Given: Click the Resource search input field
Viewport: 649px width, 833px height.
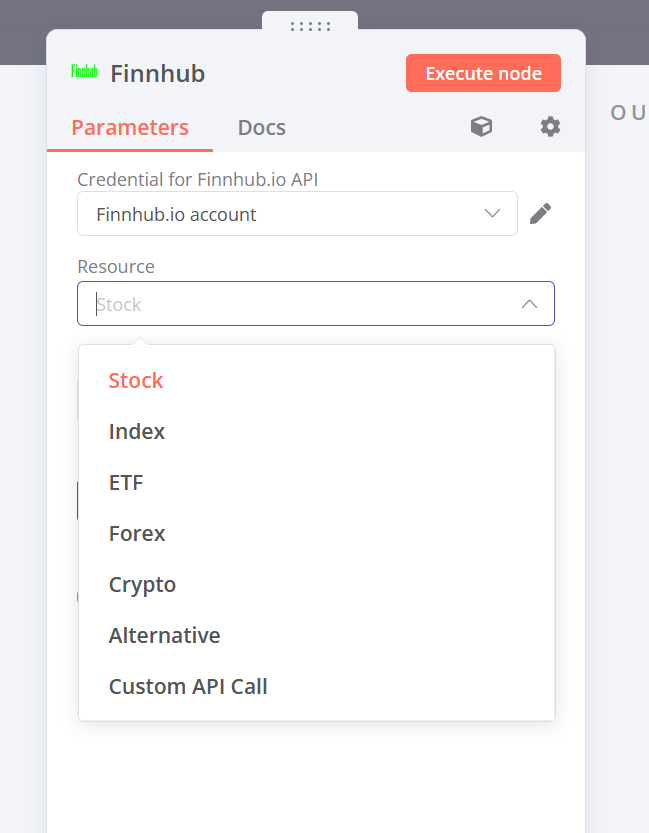Looking at the screenshot, I should click(300, 304).
